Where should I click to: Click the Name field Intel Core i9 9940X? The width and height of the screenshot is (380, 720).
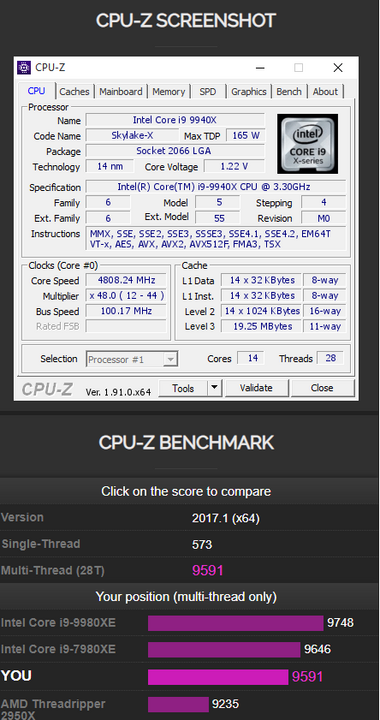pos(175,120)
